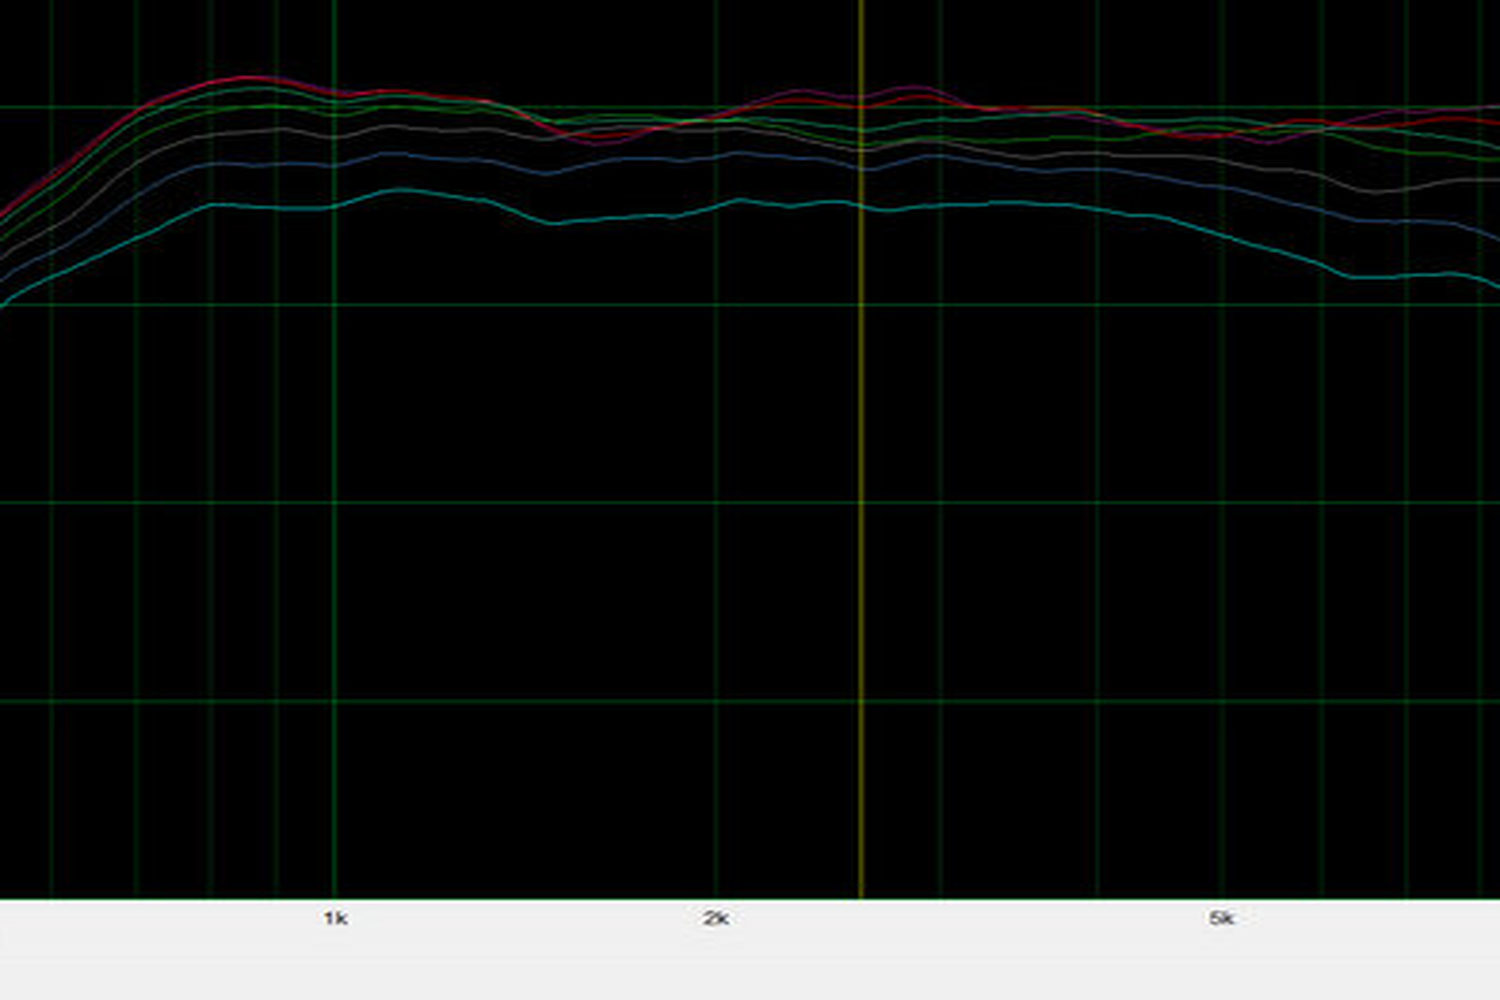The height and width of the screenshot is (1000, 1500).
Task: Click bottom horizontal gridline at 5k intersection
Action: coord(1221,701)
